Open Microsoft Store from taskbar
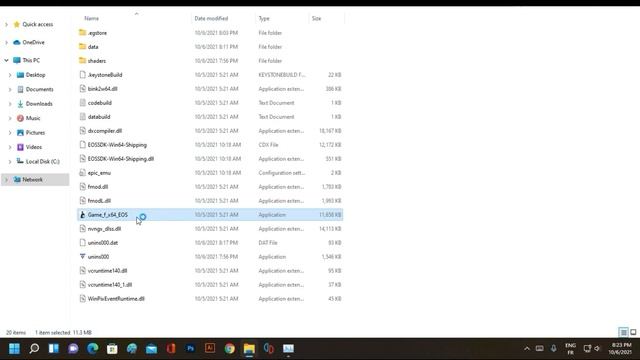This screenshot has height=360, width=640. pos(112,348)
